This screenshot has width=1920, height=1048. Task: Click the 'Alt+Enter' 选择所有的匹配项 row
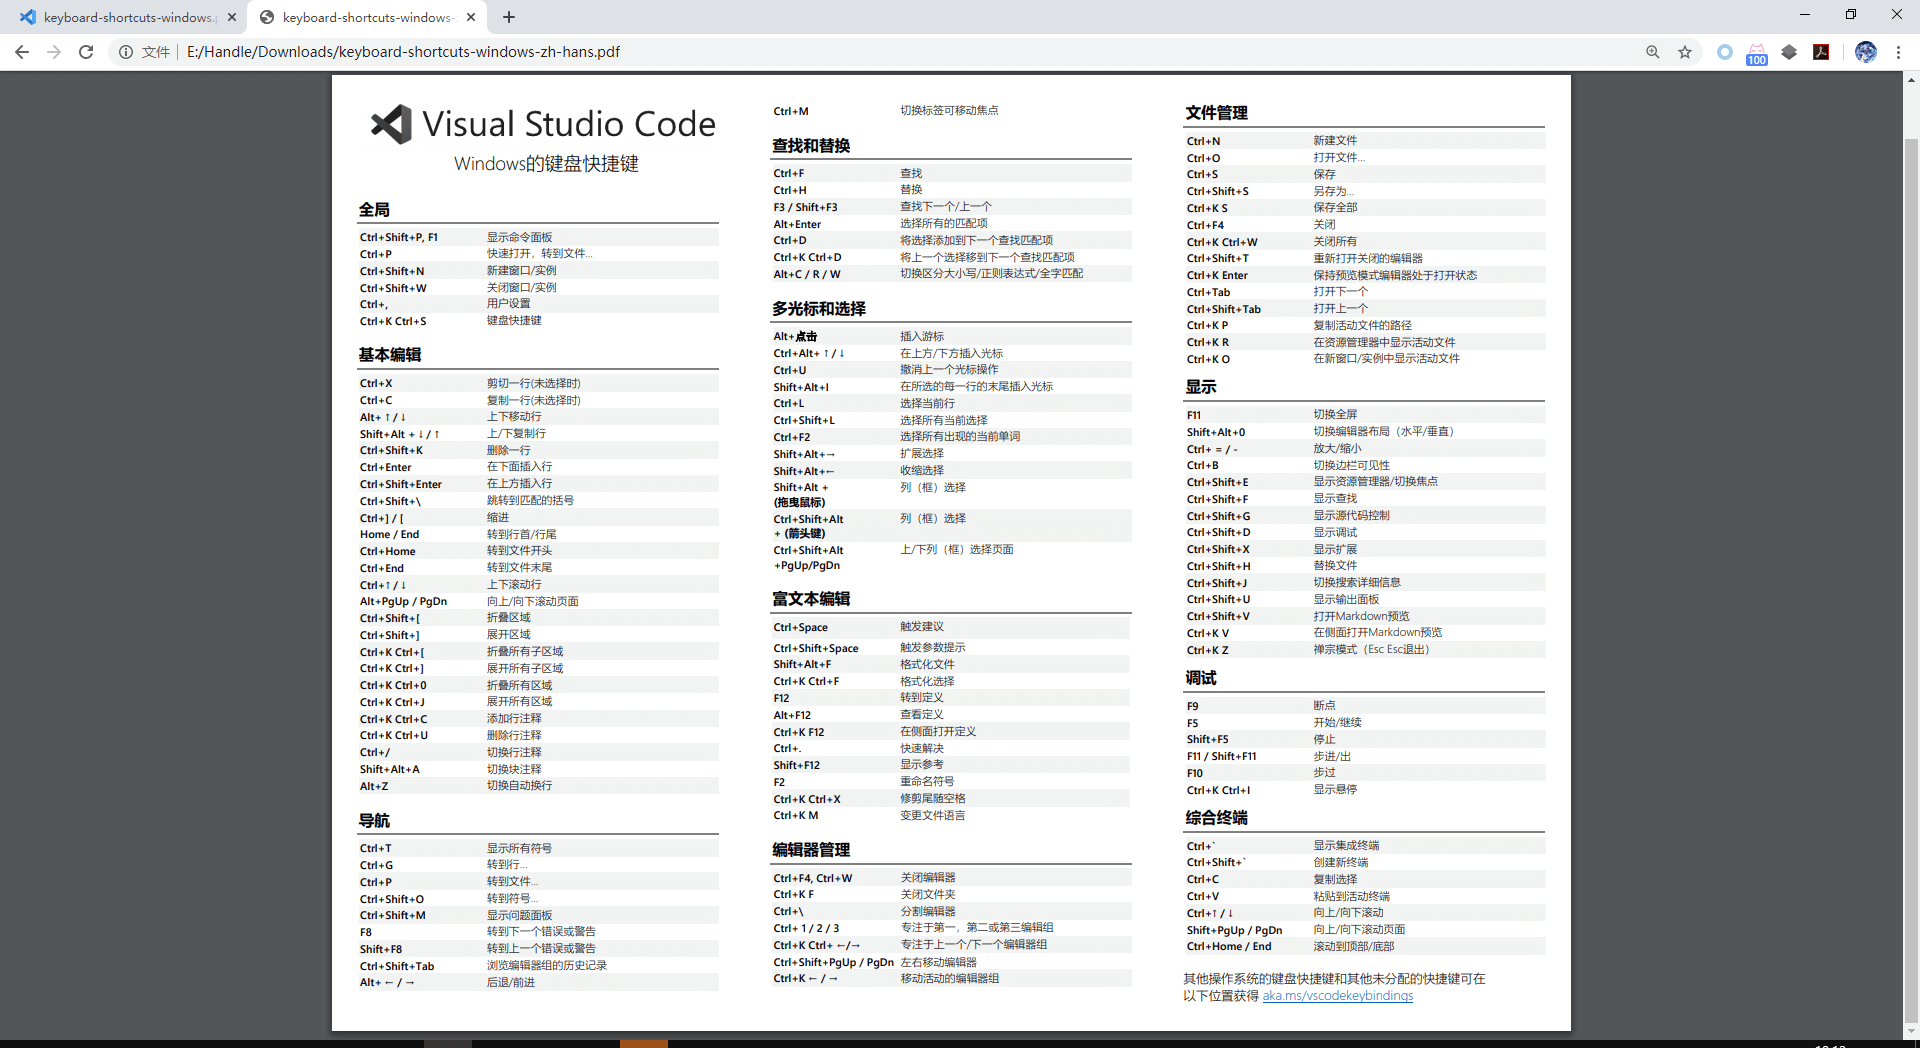pos(951,224)
